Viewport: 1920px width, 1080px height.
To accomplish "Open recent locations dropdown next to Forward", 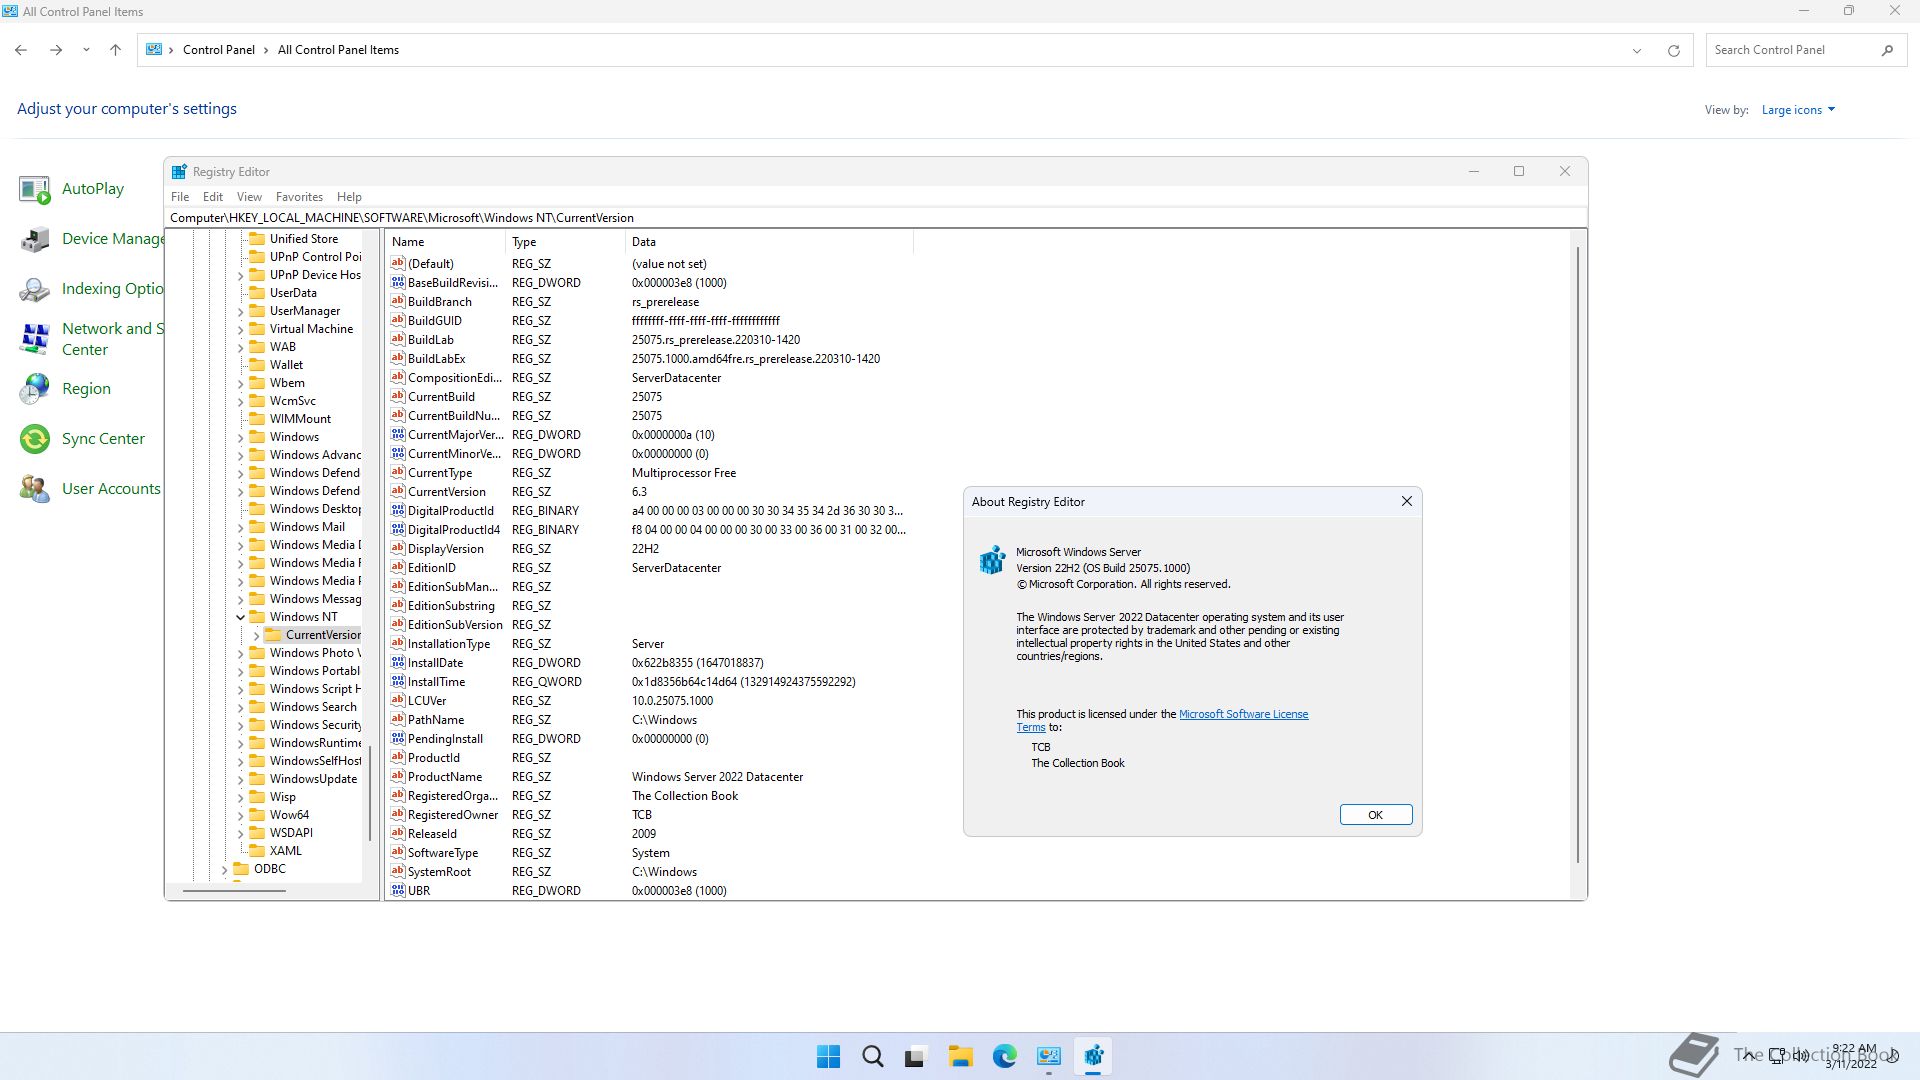I will click(86, 50).
